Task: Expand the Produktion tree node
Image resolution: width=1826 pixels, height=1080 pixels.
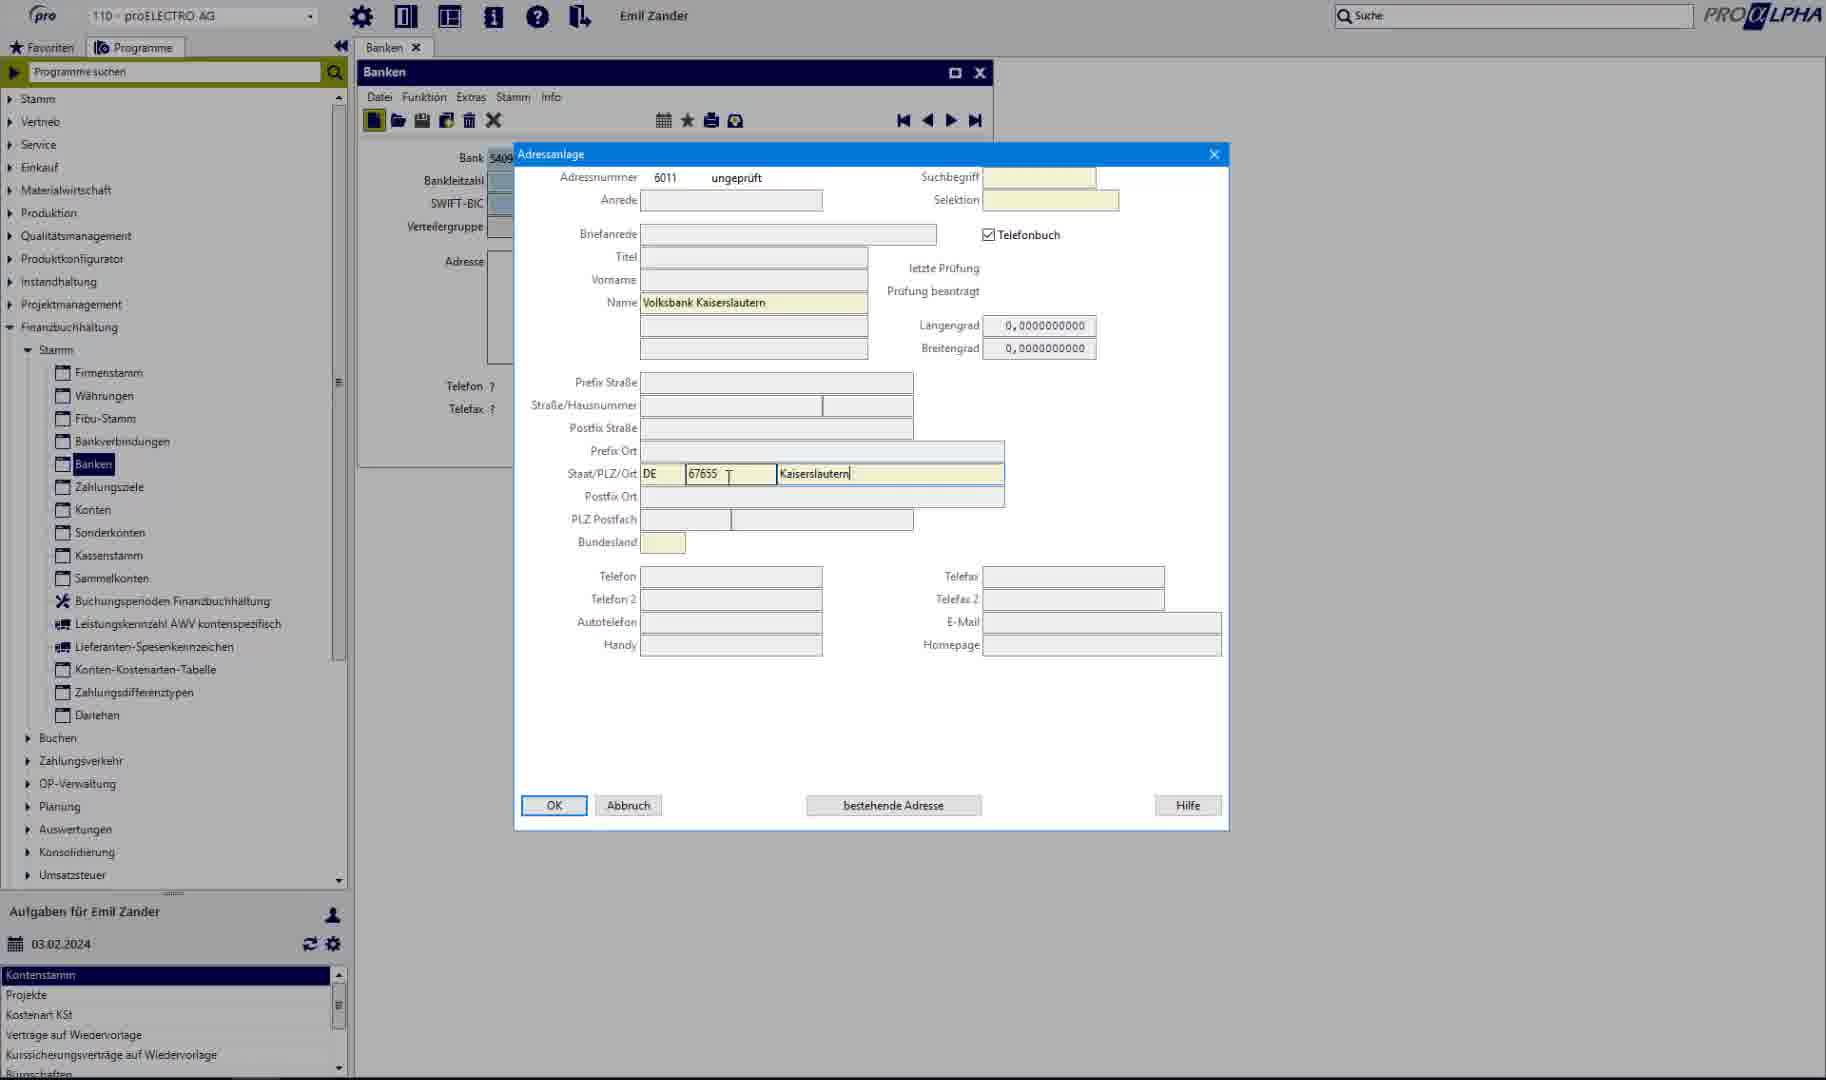Action: (x=10, y=213)
